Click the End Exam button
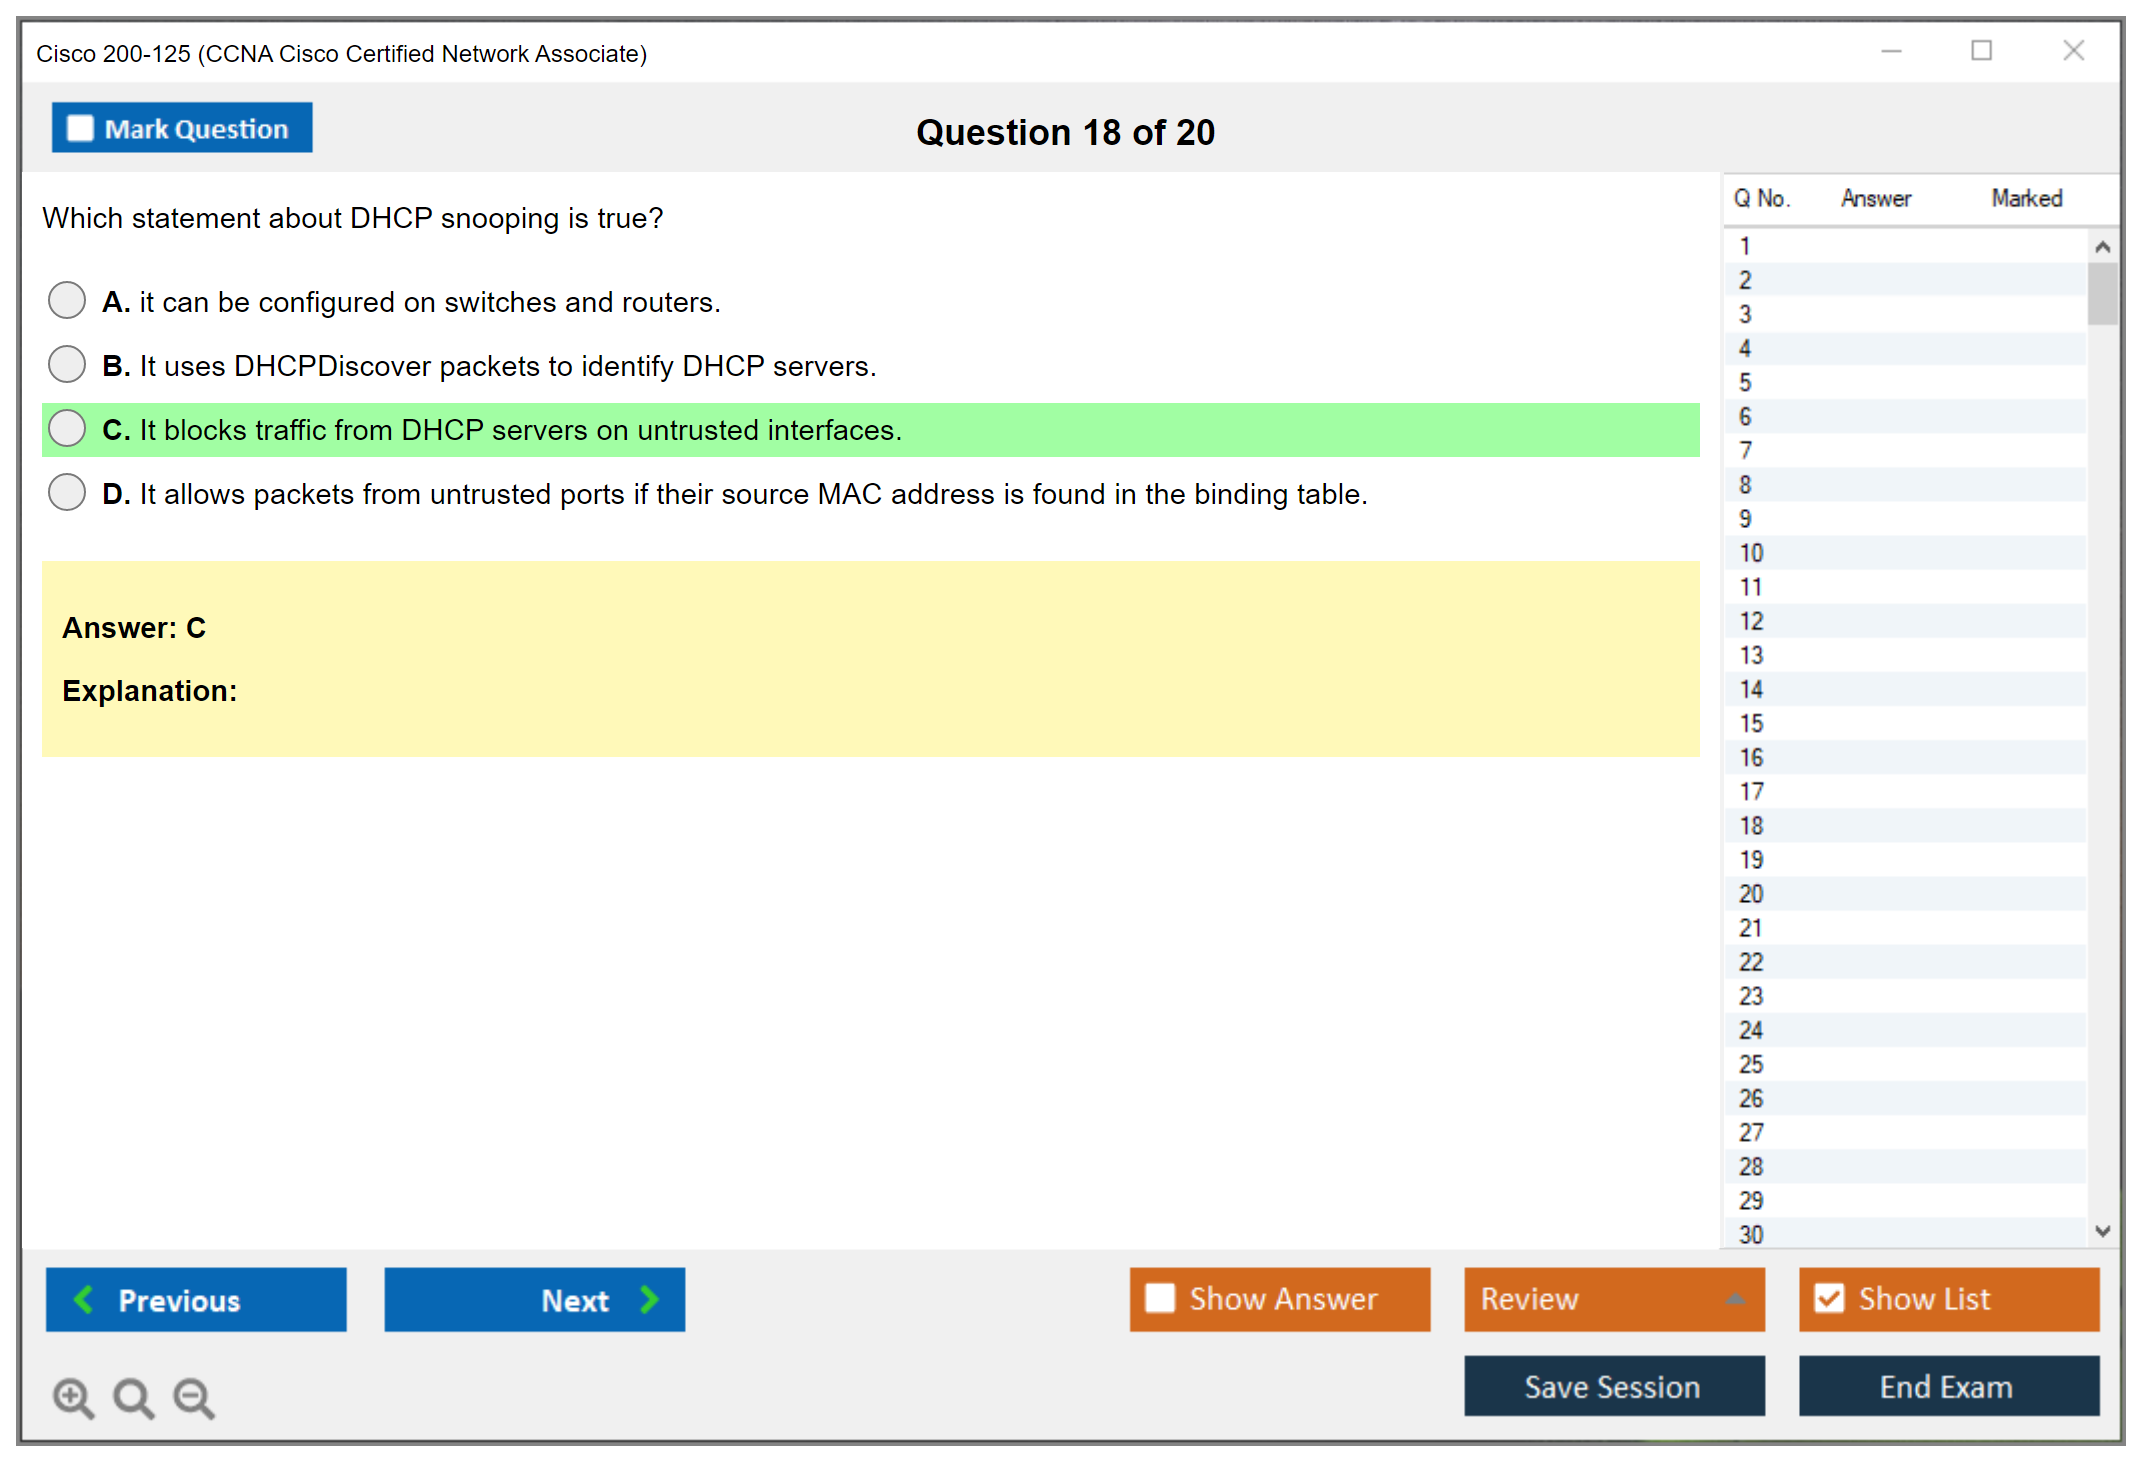The width and height of the screenshot is (2150, 1470). coord(1947,1386)
